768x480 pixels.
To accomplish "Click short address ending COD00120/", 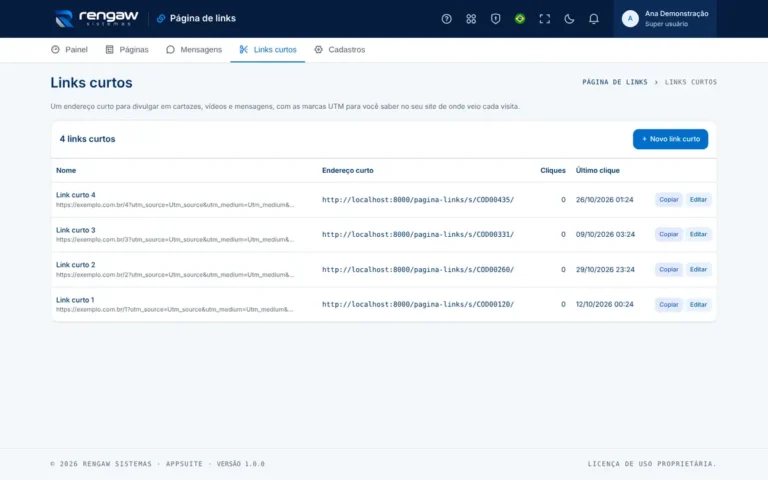I will pos(418,304).
